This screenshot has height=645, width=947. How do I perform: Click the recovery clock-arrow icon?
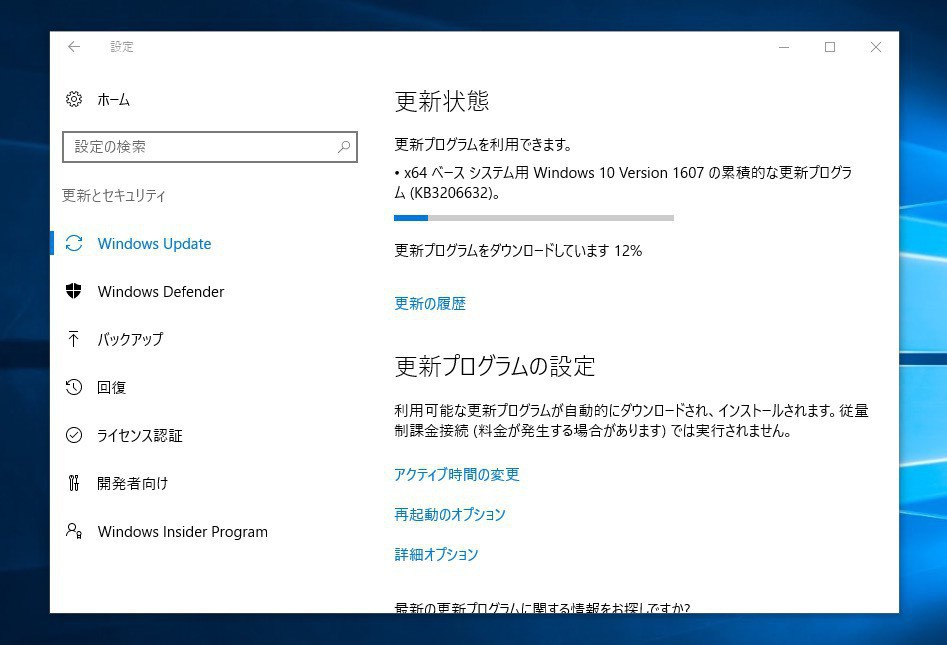(x=74, y=387)
